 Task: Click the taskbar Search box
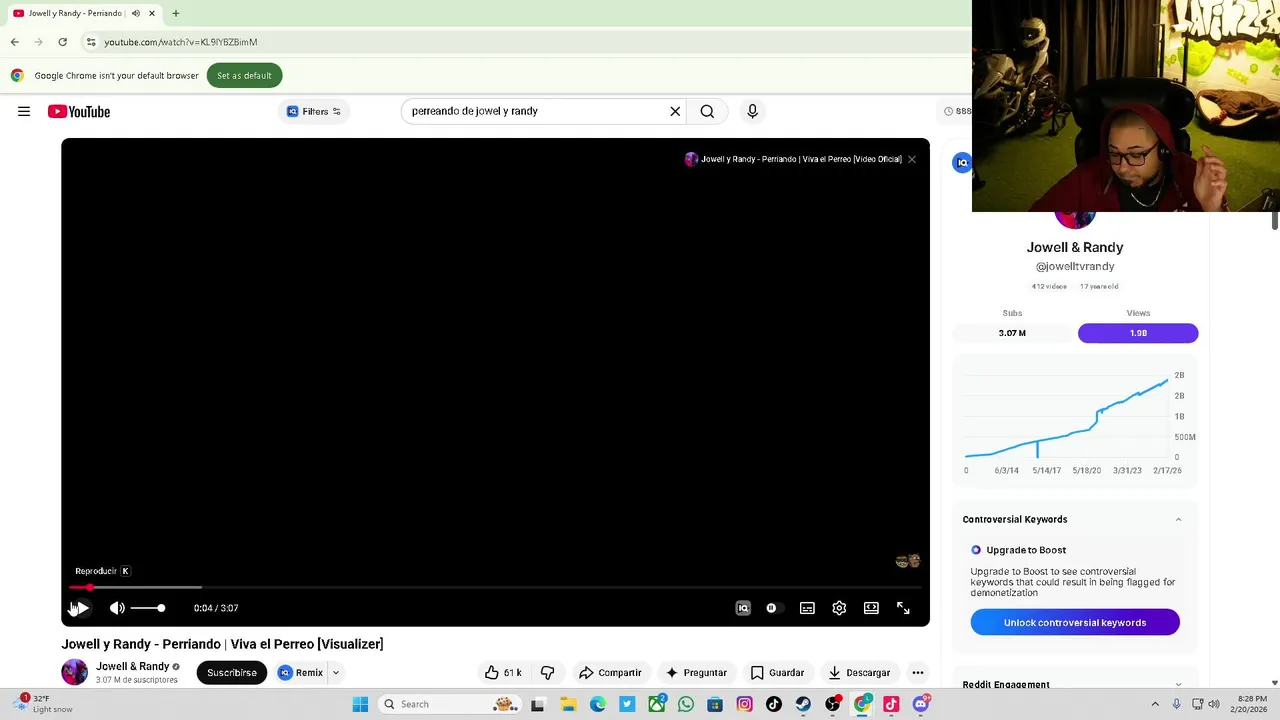pos(451,704)
